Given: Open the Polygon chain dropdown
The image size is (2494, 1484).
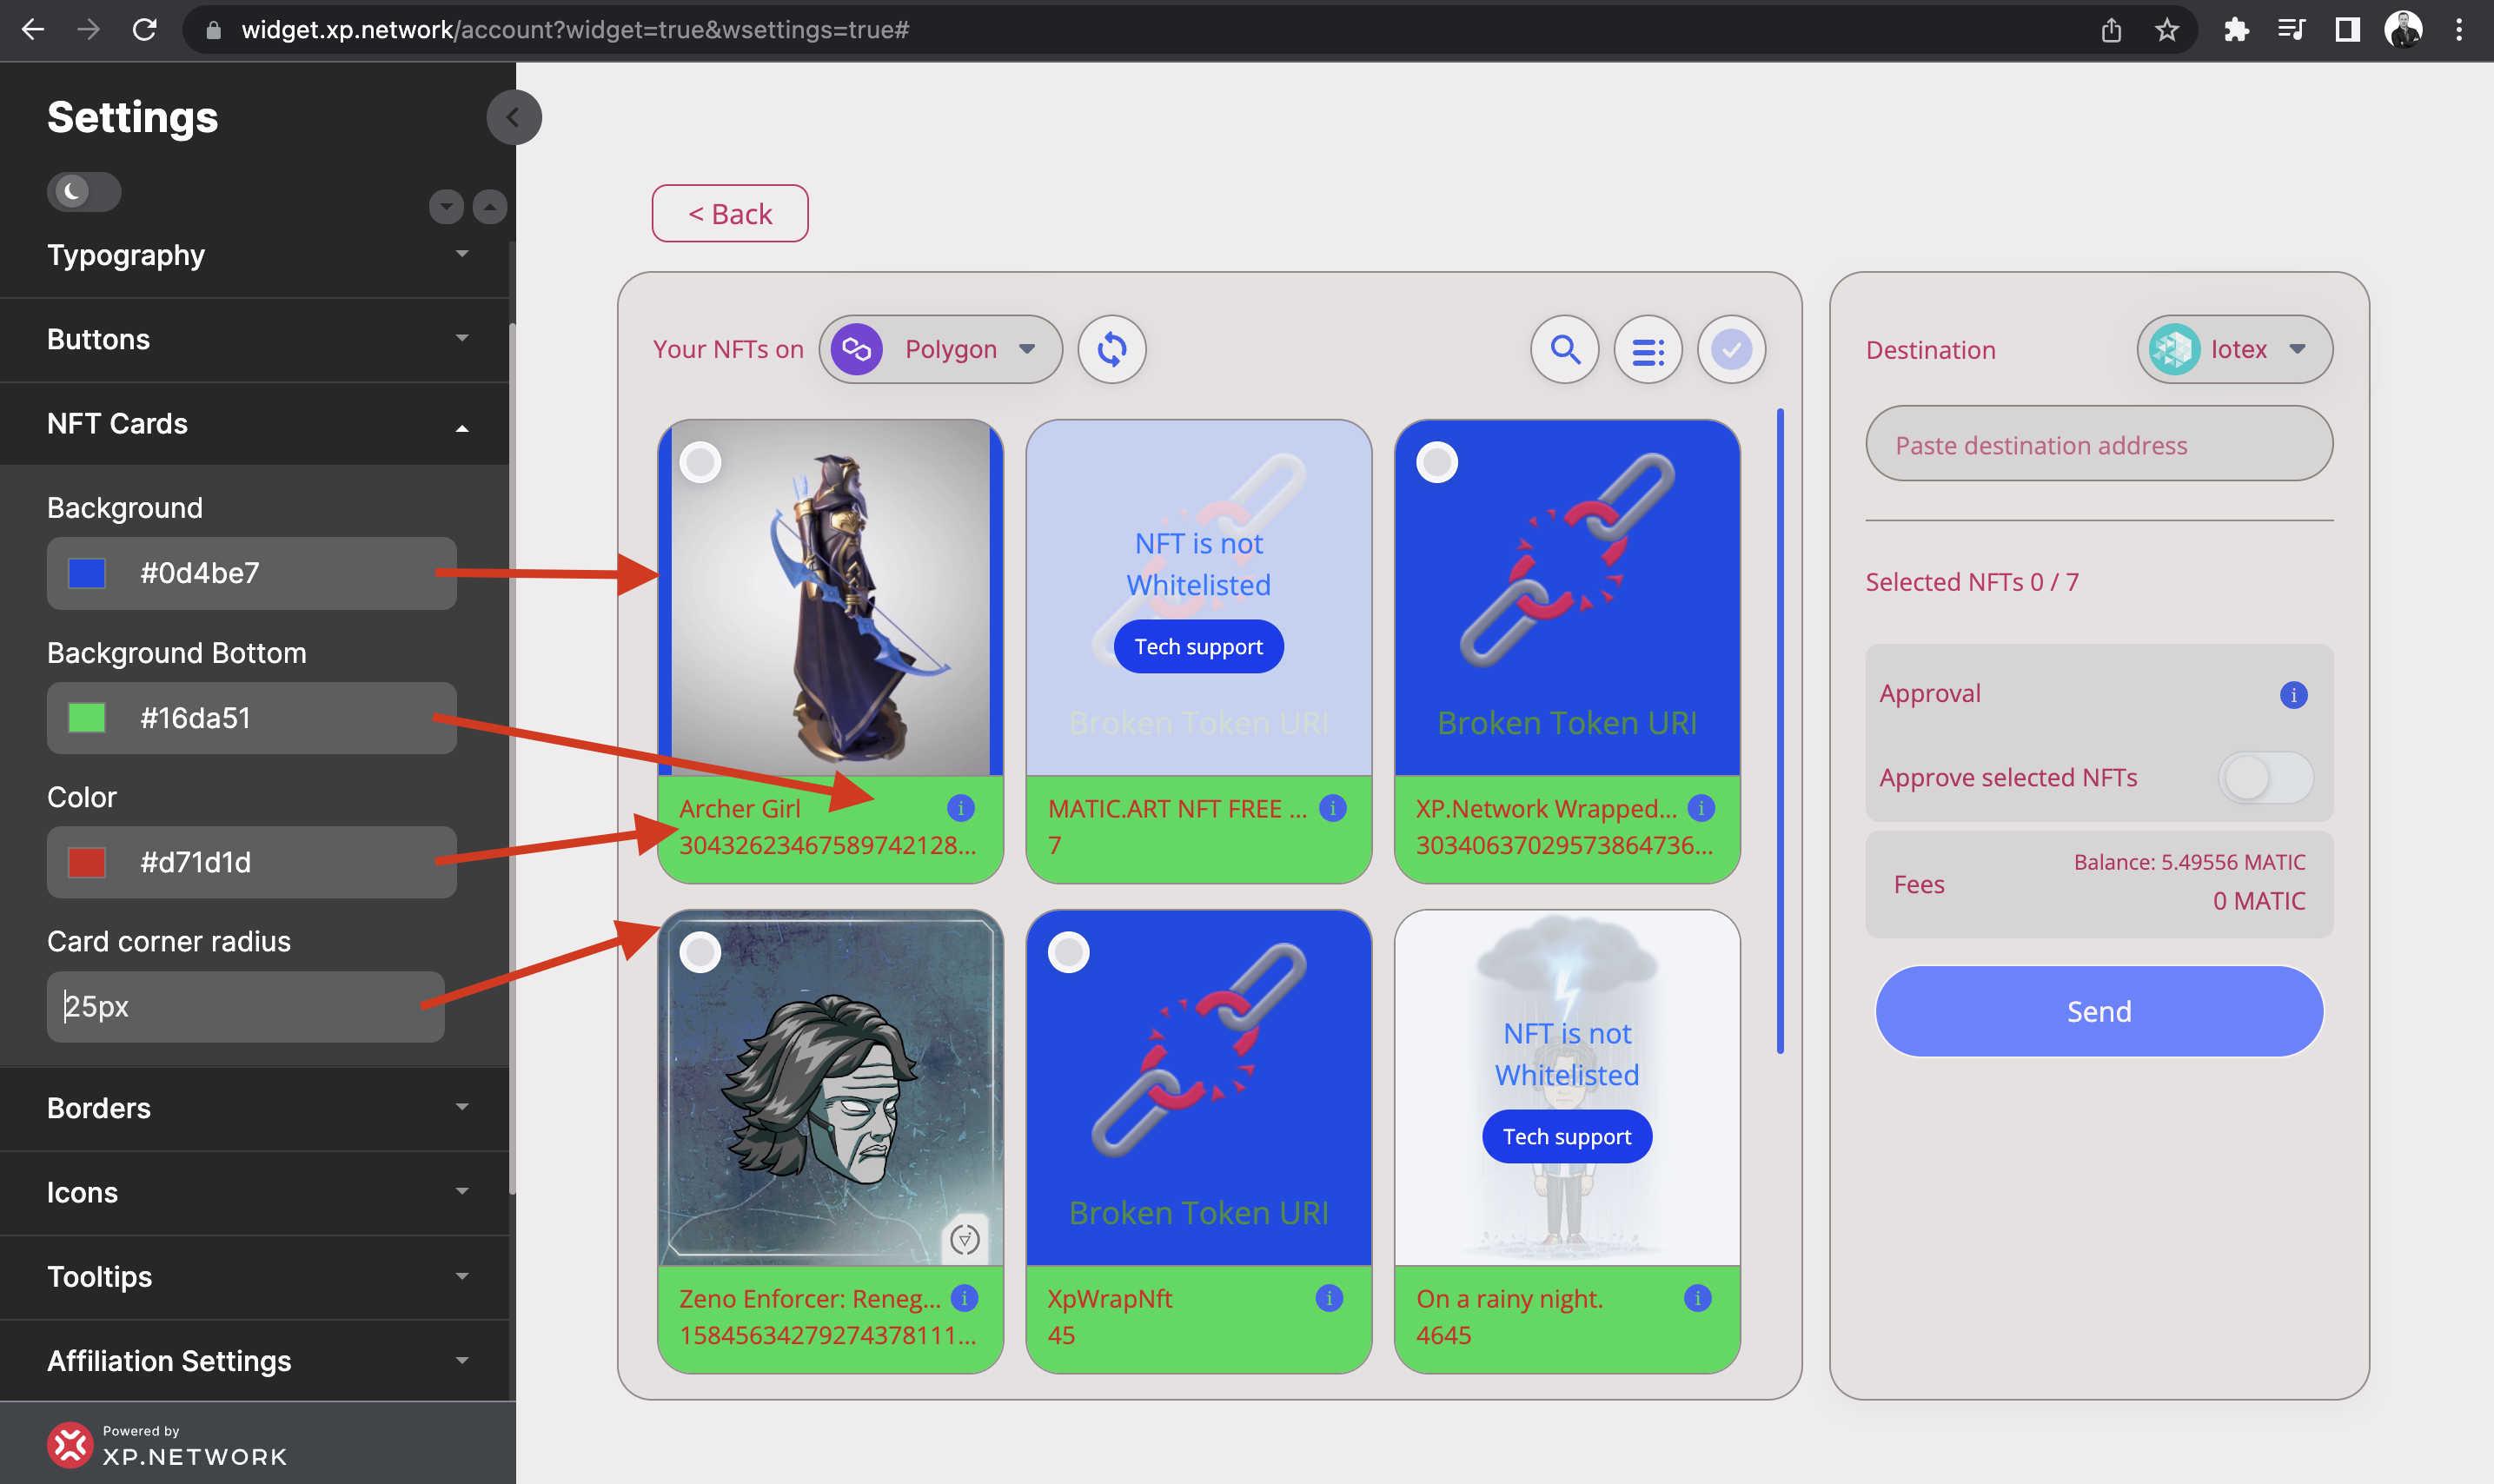Looking at the screenshot, I should coord(940,349).
